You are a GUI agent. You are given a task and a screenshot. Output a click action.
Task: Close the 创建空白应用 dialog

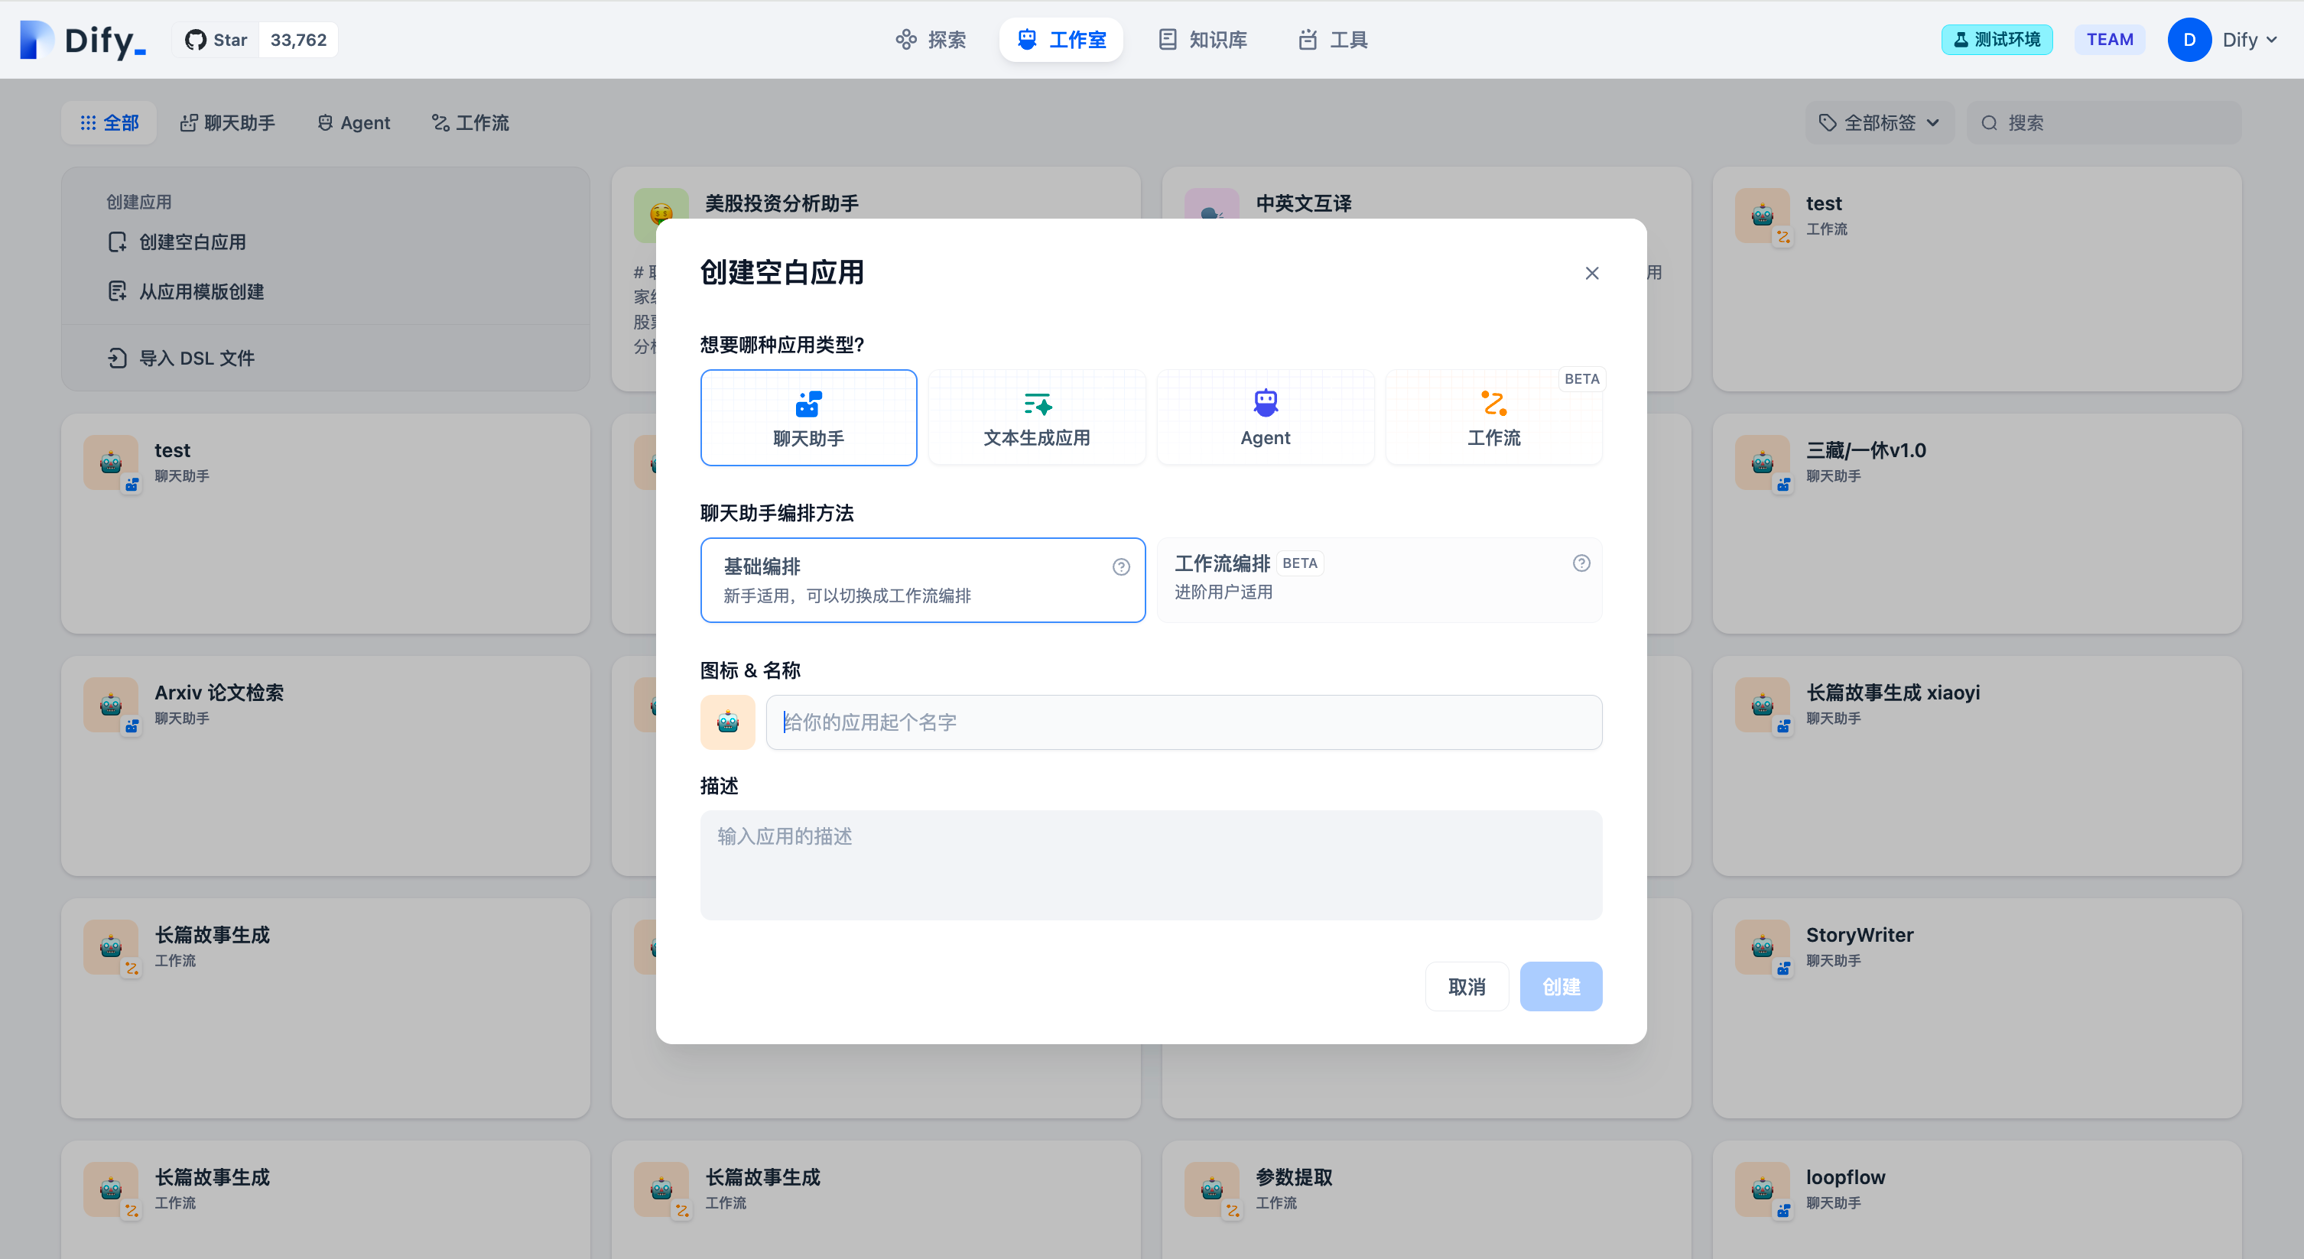pos(1592,273)
